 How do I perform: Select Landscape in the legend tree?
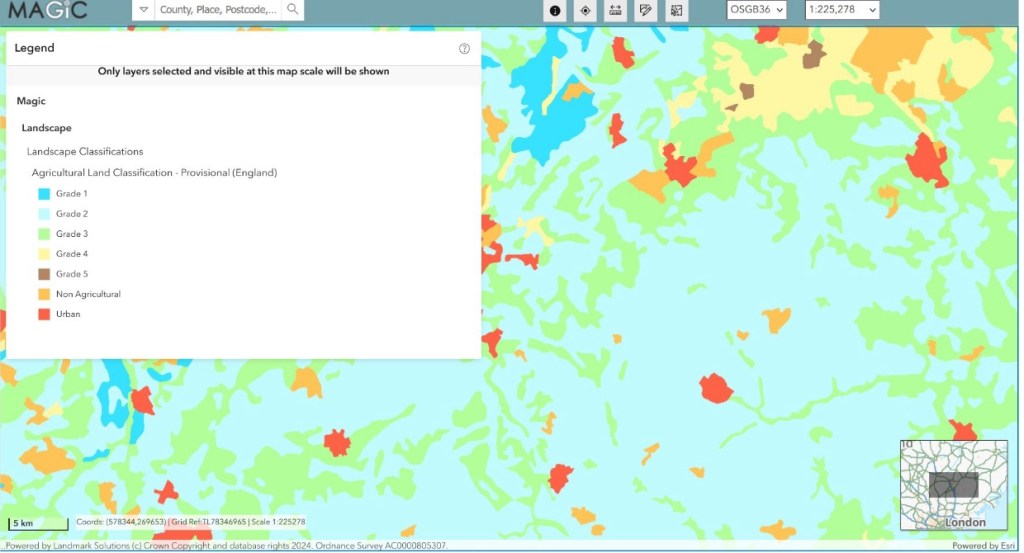coord(46,128)
